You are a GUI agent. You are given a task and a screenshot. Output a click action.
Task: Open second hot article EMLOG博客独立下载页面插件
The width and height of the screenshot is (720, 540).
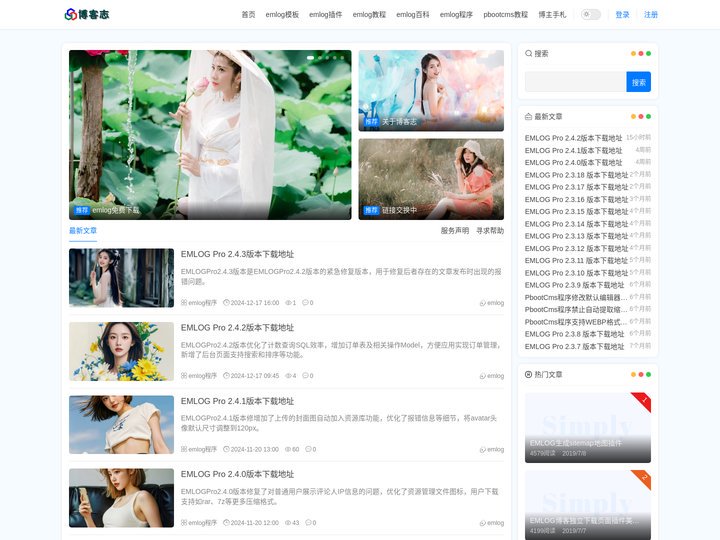588,505
